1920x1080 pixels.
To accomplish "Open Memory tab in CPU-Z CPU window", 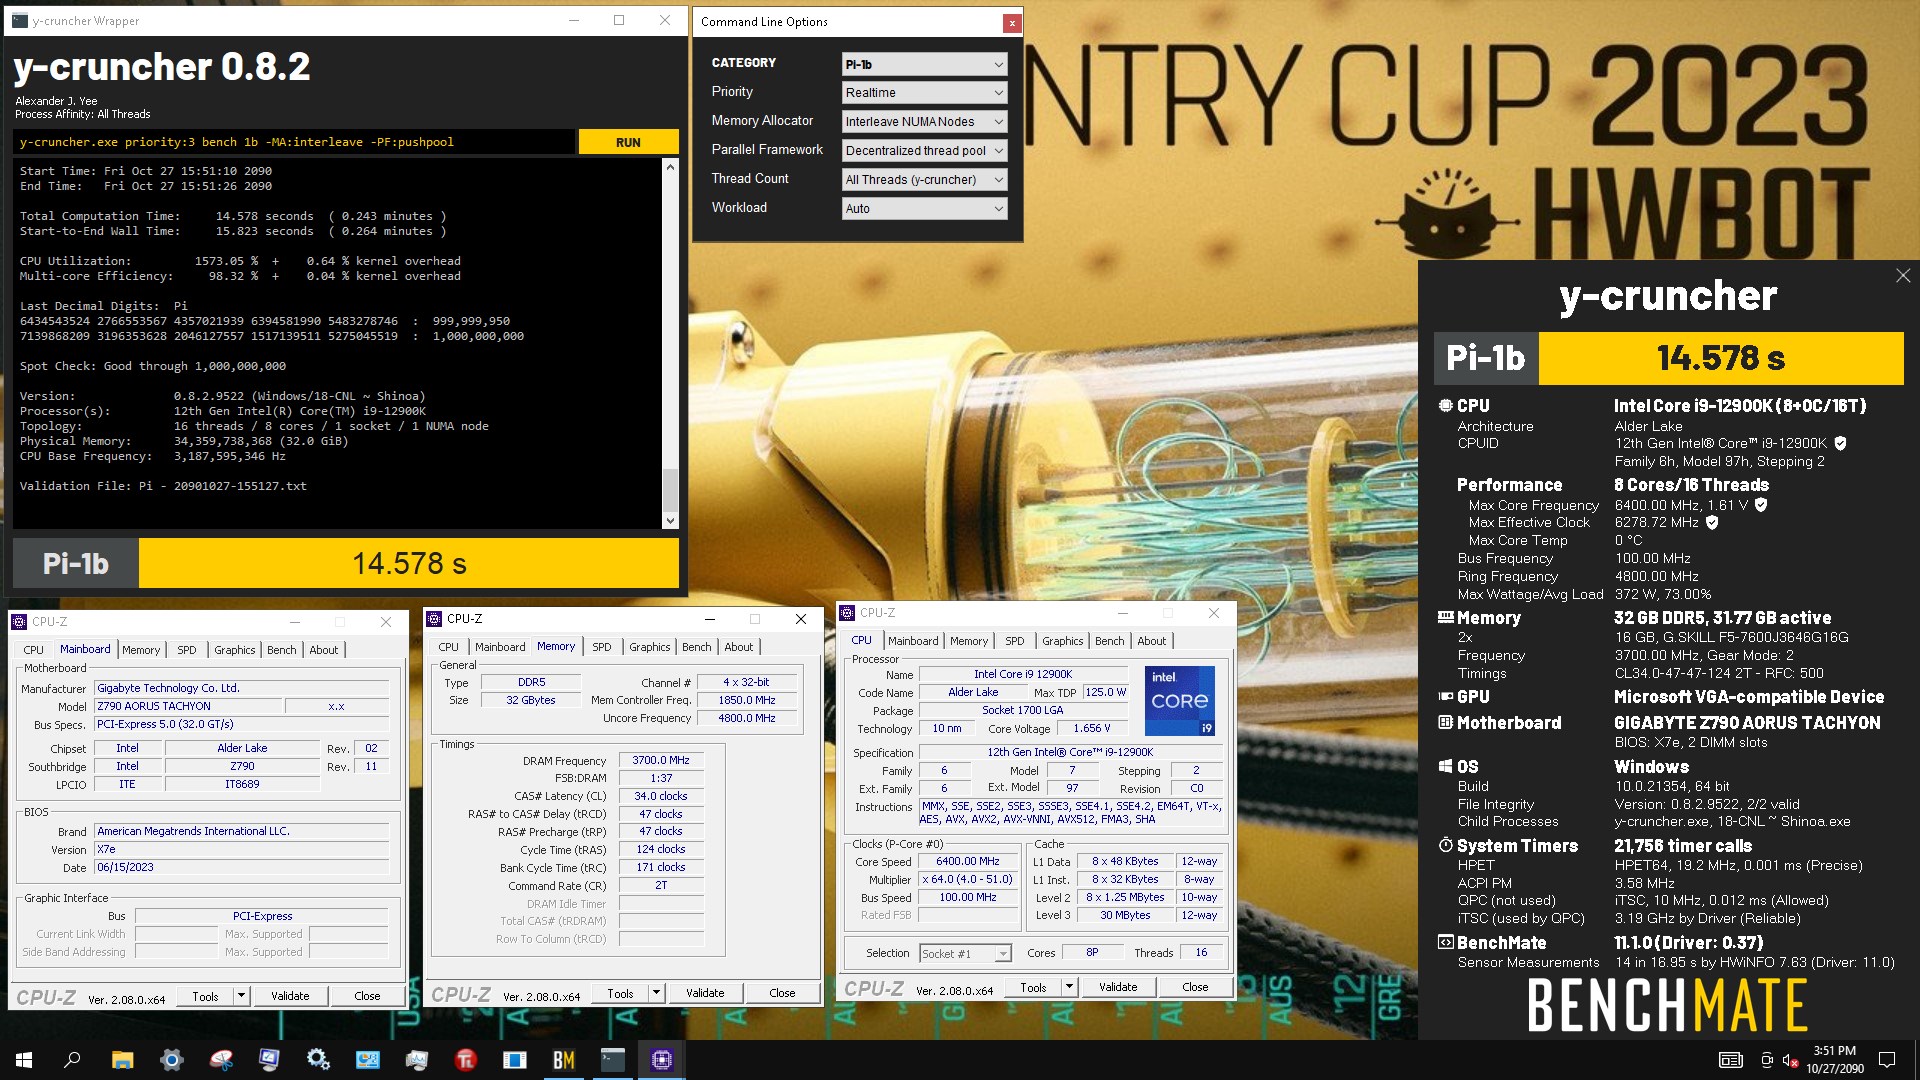I will pyautogui.click(x=969, y=641).
